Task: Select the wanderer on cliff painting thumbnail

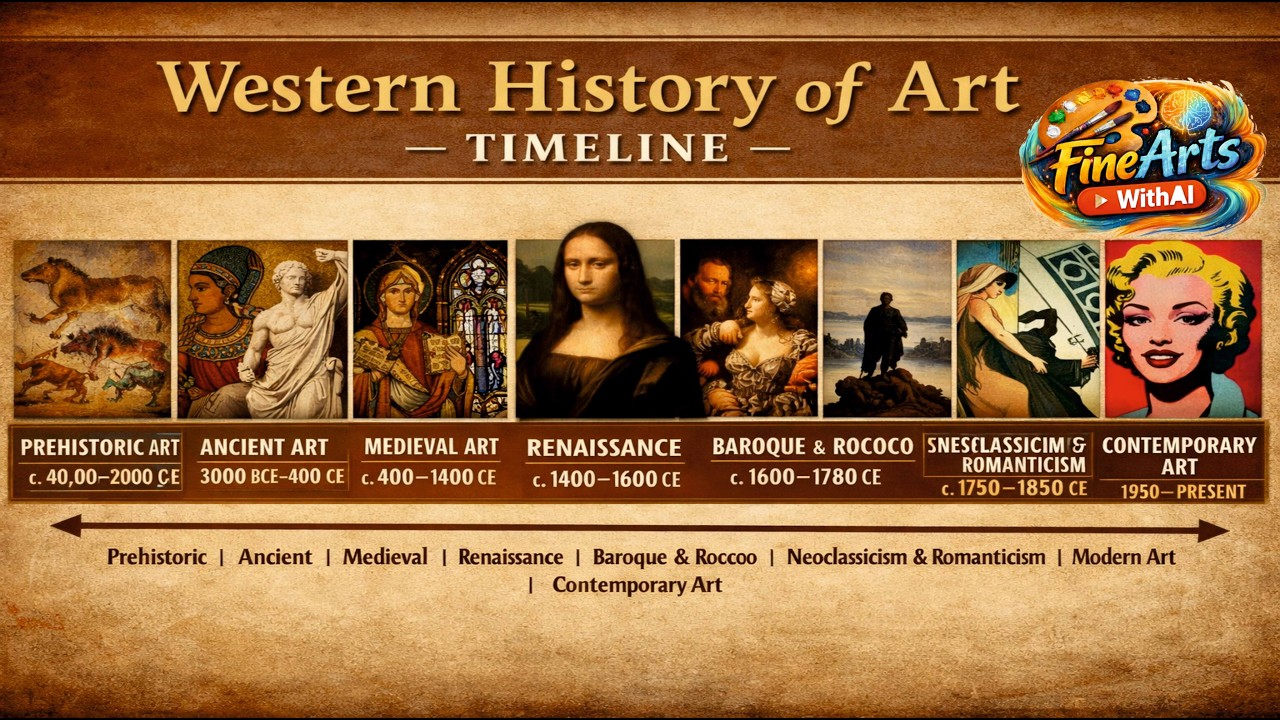Action: 887,329
